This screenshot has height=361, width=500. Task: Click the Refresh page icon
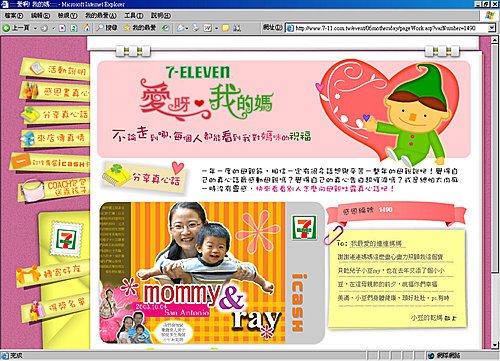pos(74,28)
